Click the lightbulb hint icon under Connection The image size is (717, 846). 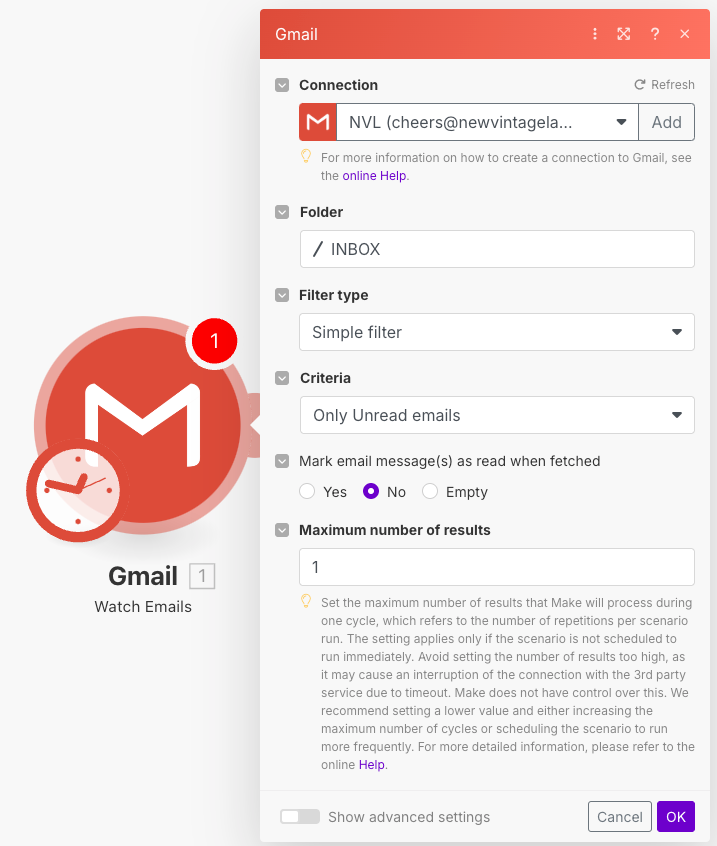(x=306, y=156)
